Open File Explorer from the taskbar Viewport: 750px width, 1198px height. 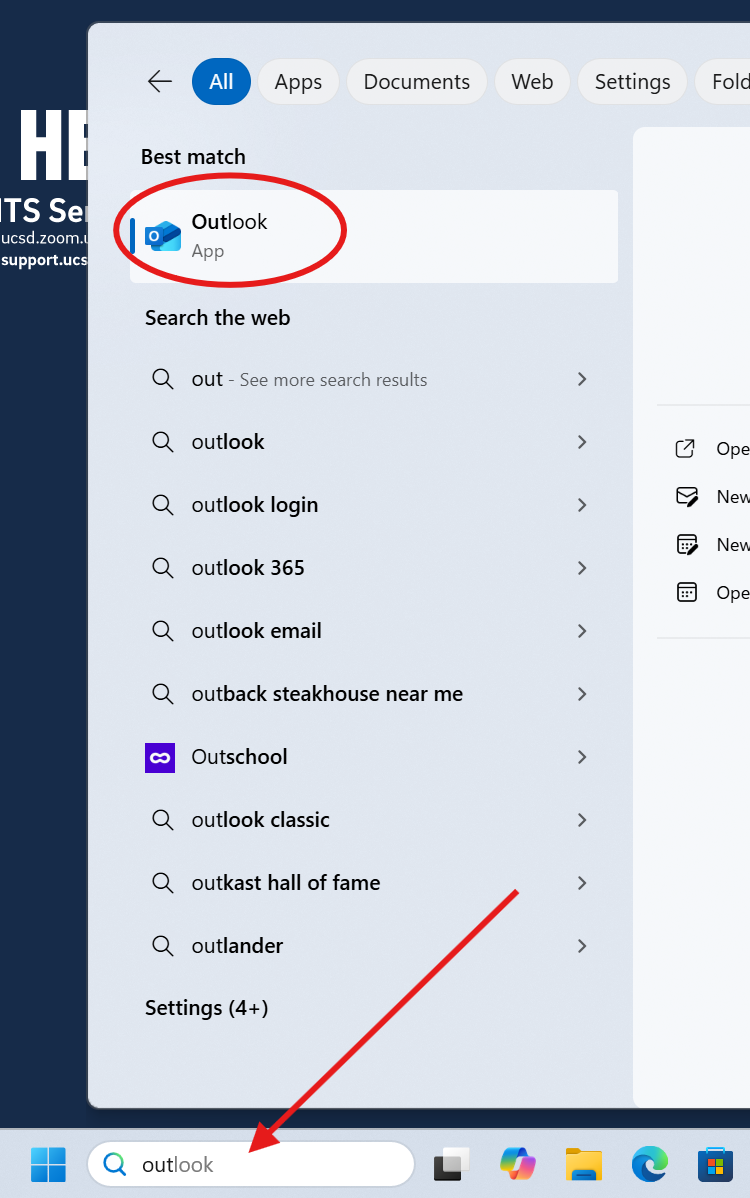pos(584,1165)
